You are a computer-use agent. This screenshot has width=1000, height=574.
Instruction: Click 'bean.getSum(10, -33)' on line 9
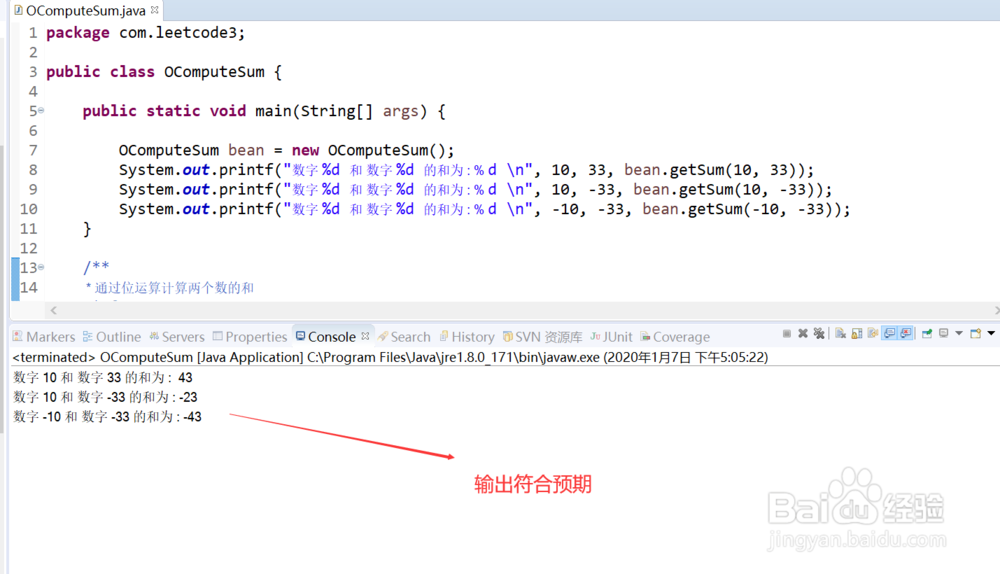[x=728, y=190]
